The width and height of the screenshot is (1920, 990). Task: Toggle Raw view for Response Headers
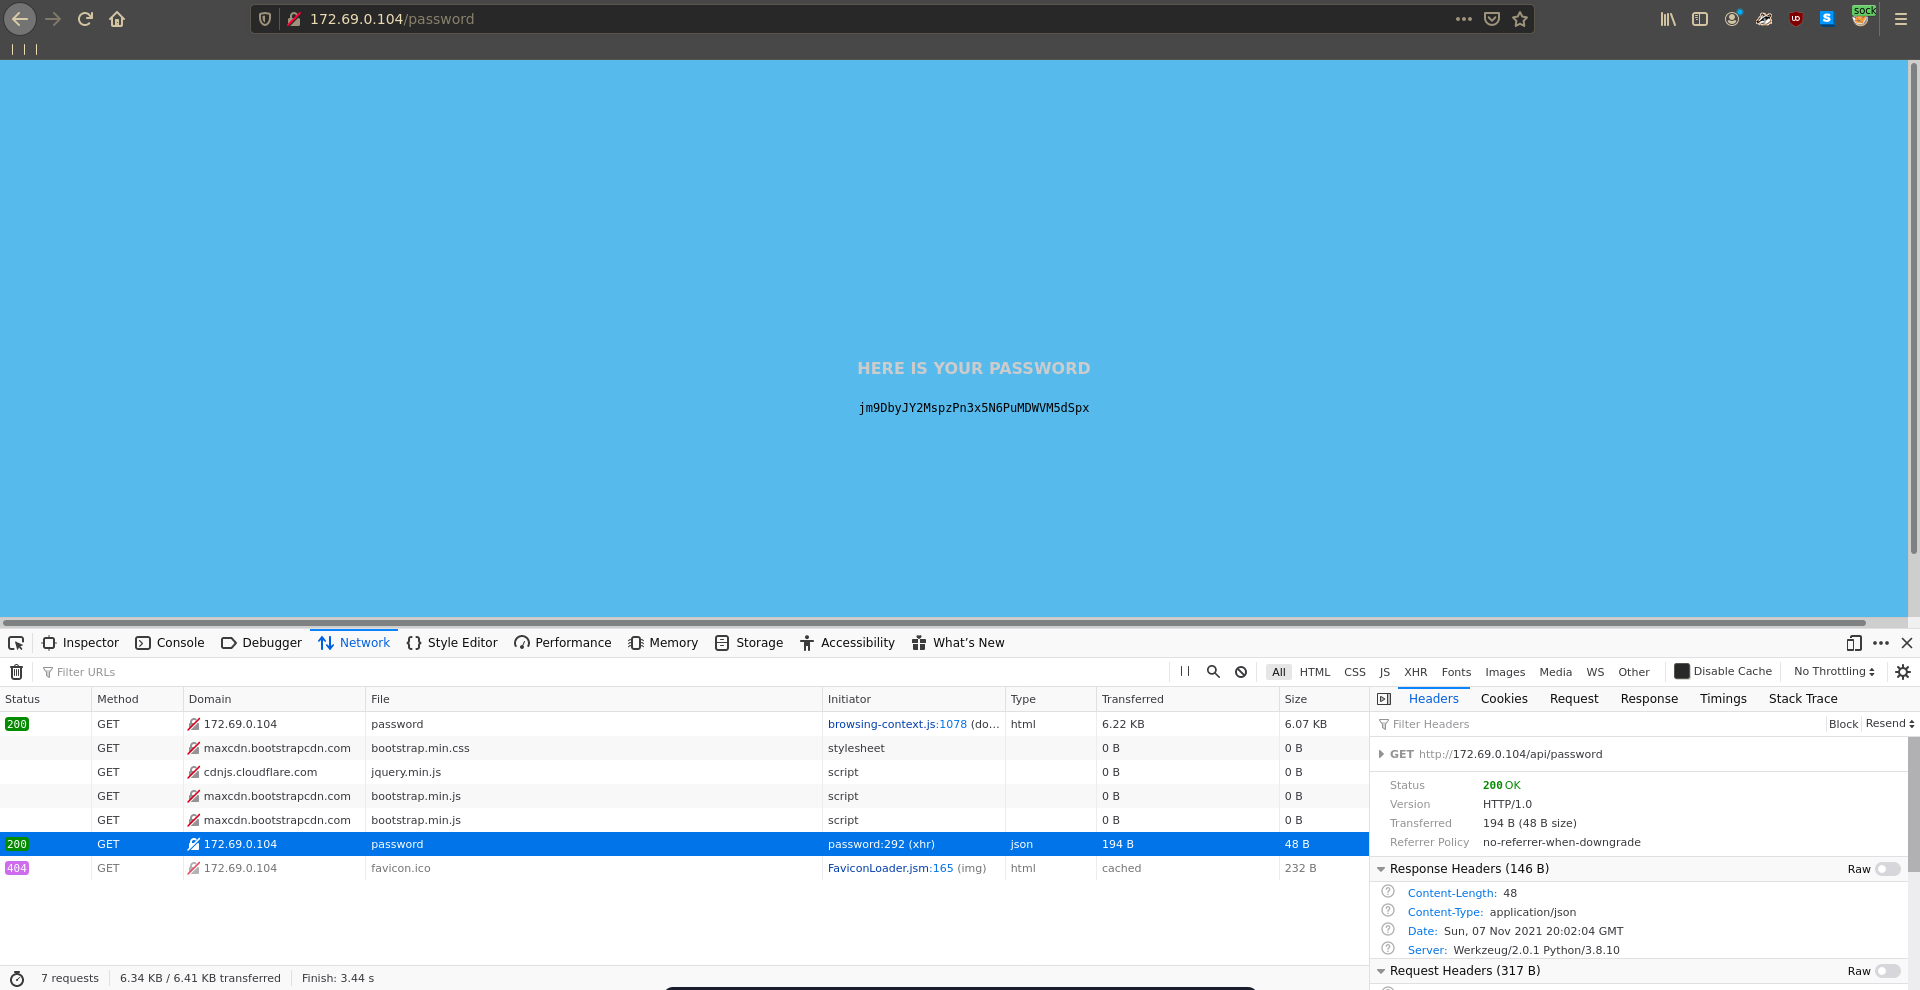pyautogui.click(x=1887, y=869)
